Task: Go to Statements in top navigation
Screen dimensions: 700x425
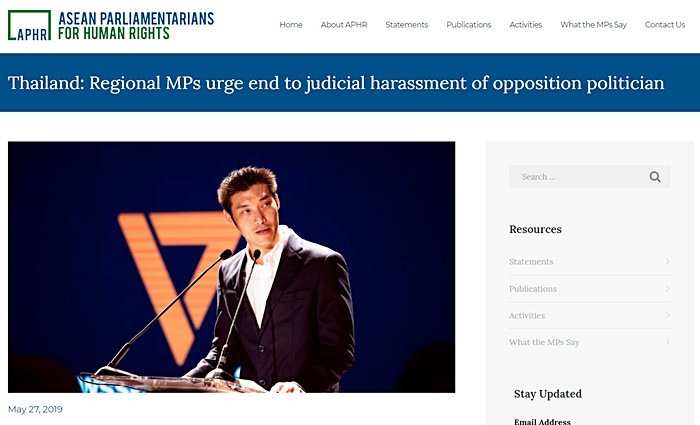Action: [x=407, y=25]
